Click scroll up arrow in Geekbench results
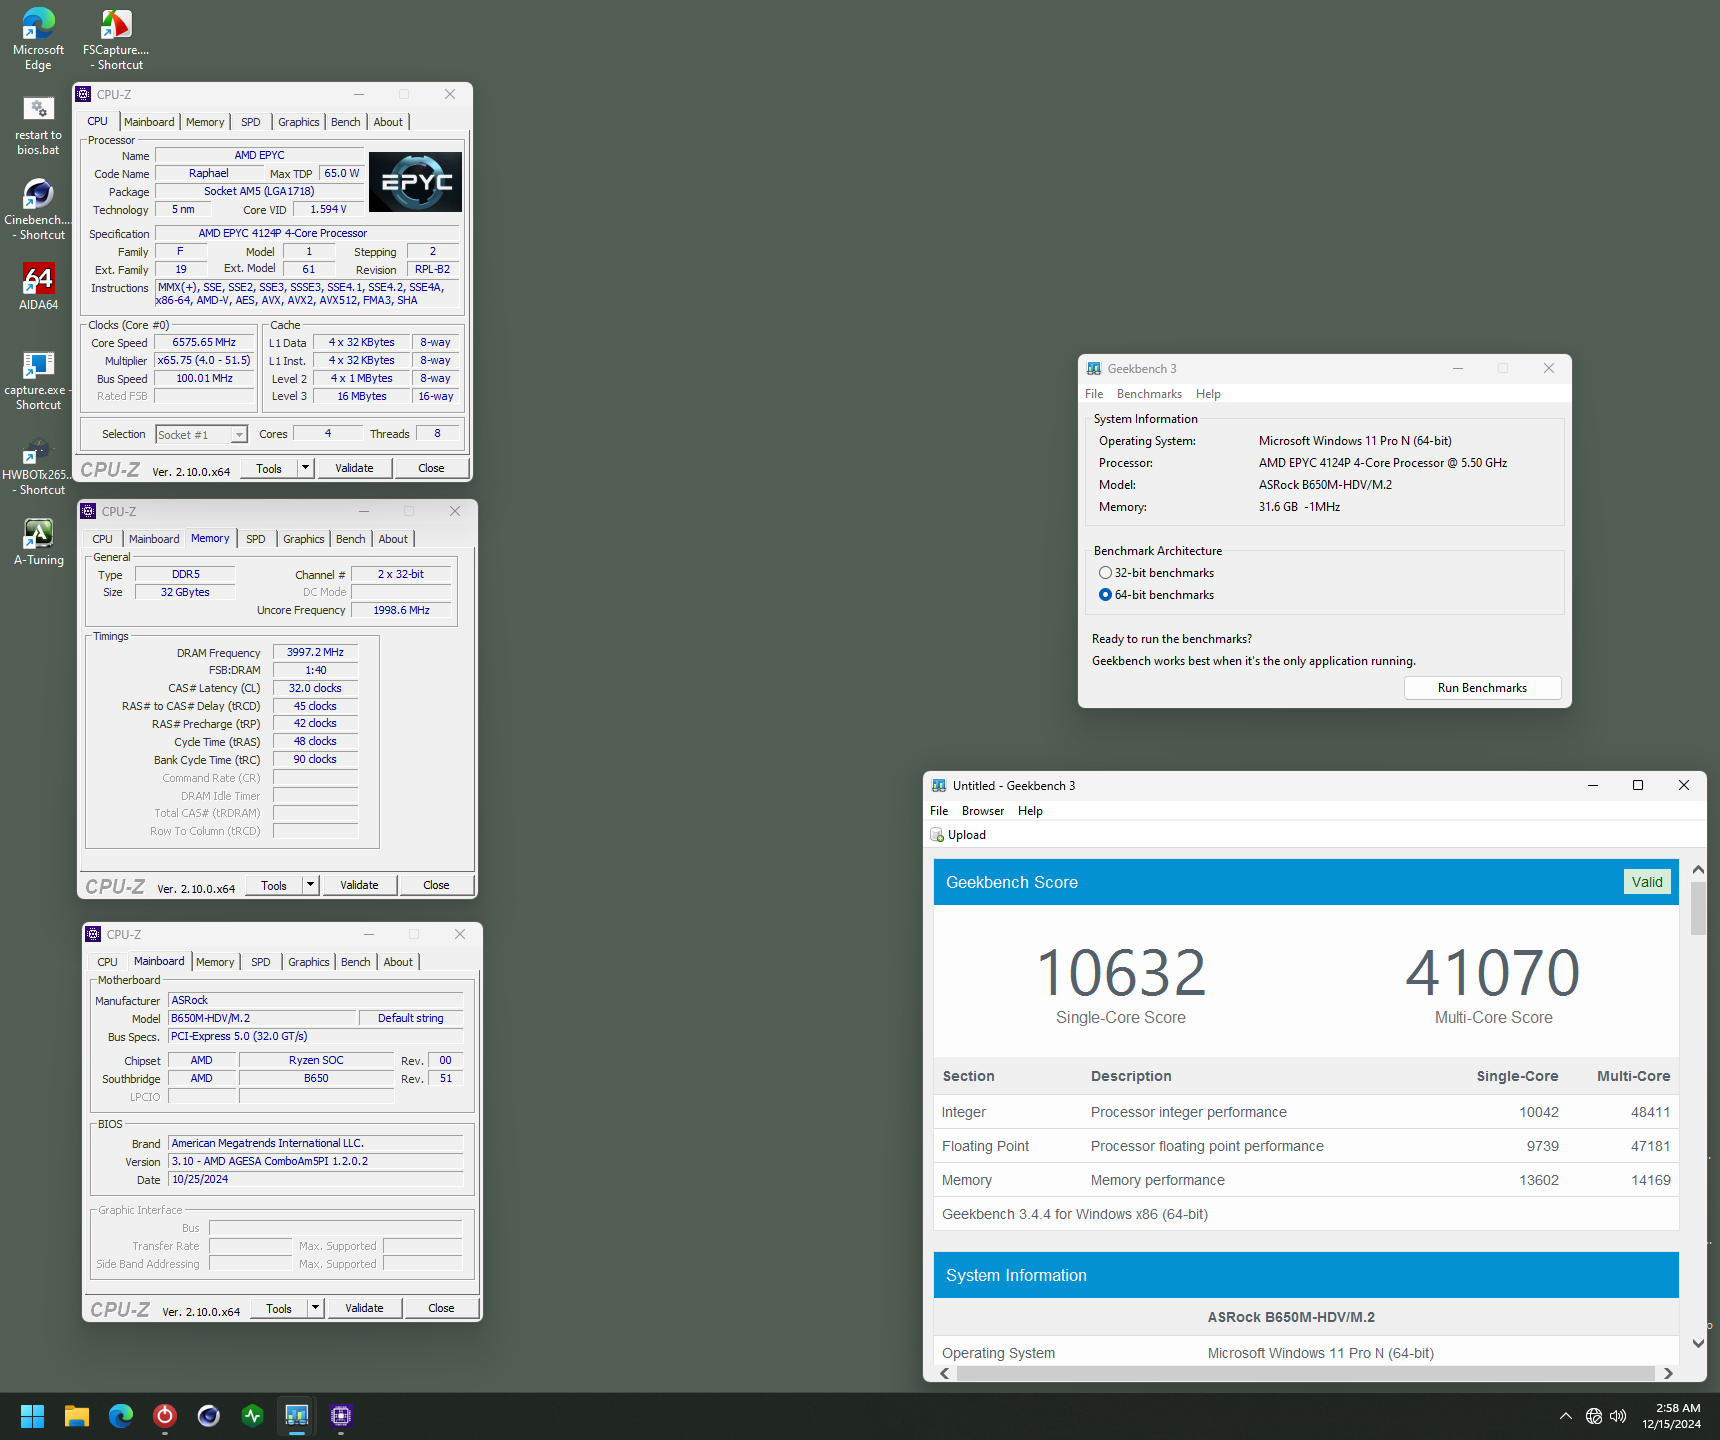Screen dimensions: 1720x1440 (1698, 870)
